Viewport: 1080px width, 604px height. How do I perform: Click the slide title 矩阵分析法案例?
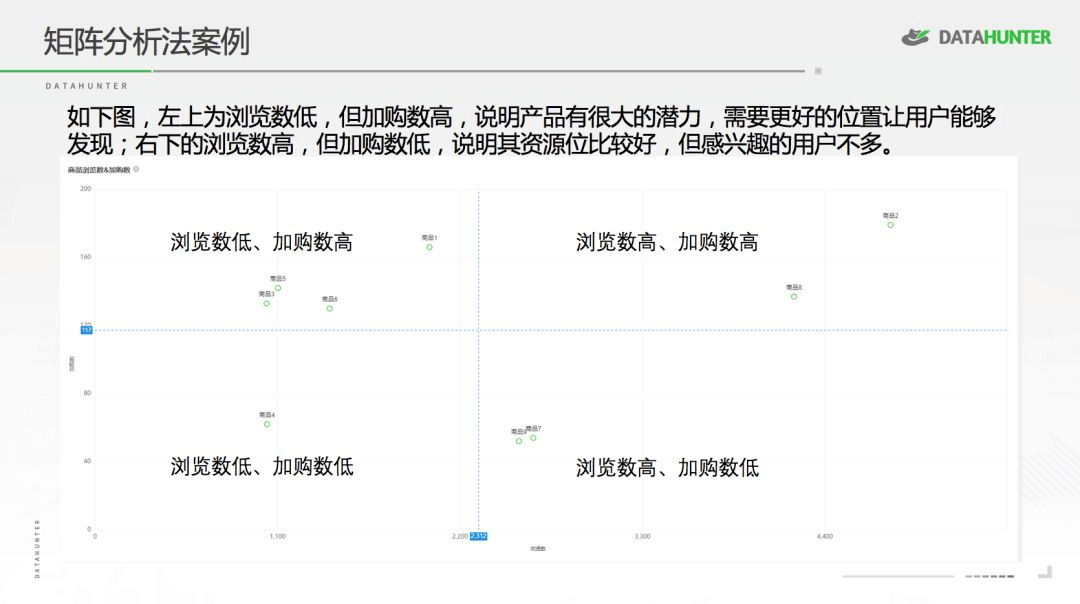pos(146,41)
